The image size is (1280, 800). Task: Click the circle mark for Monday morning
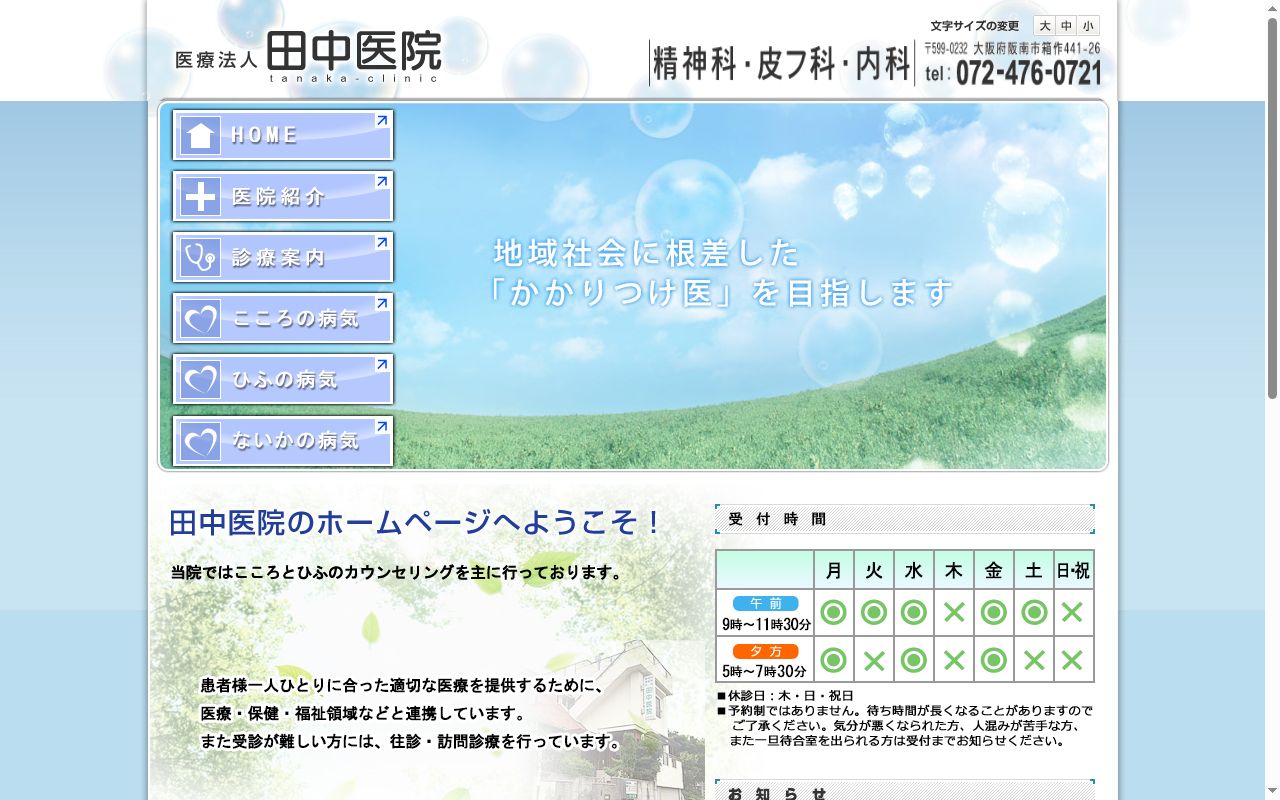pyautogui.click(x=834, y=612)
